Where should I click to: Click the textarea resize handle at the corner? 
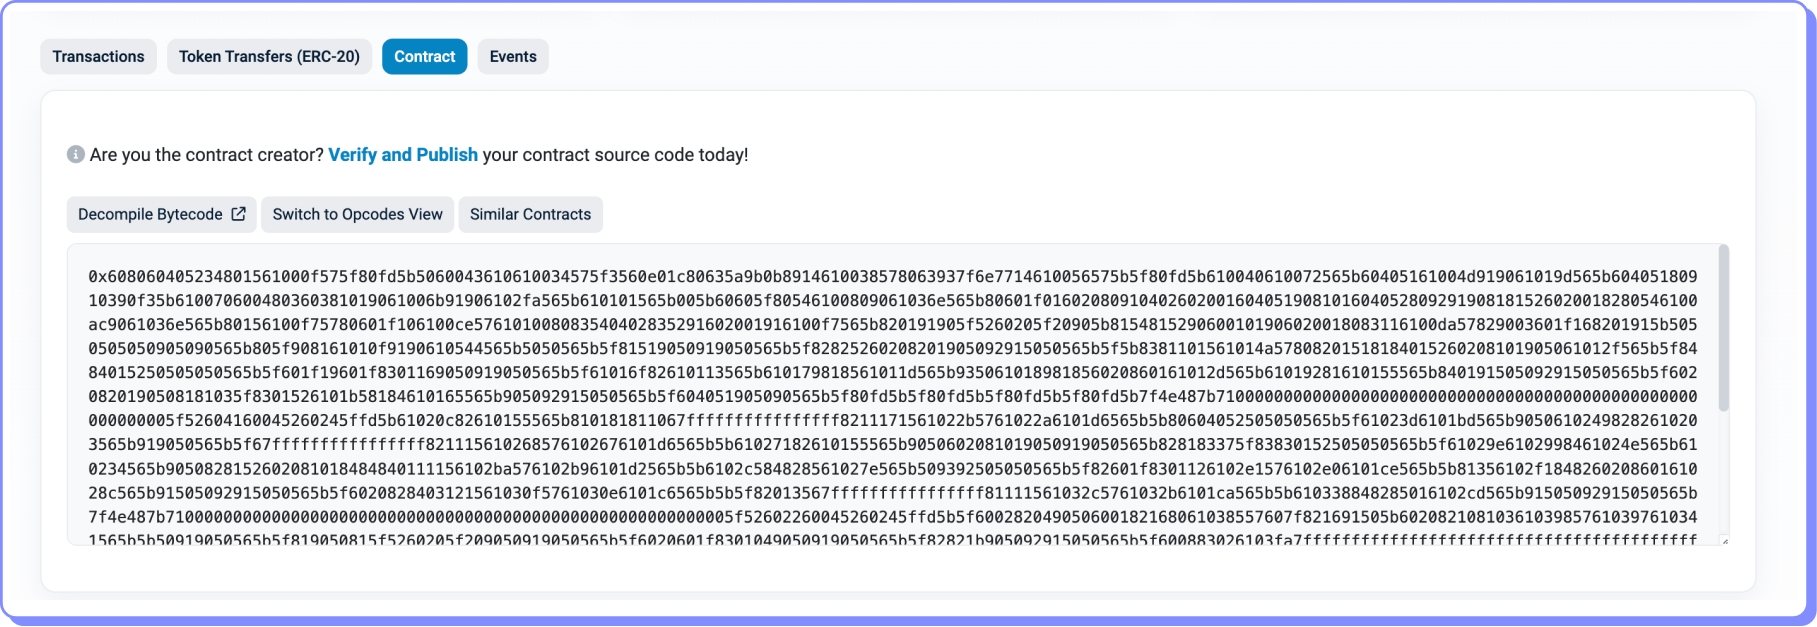click(1723, 540)
